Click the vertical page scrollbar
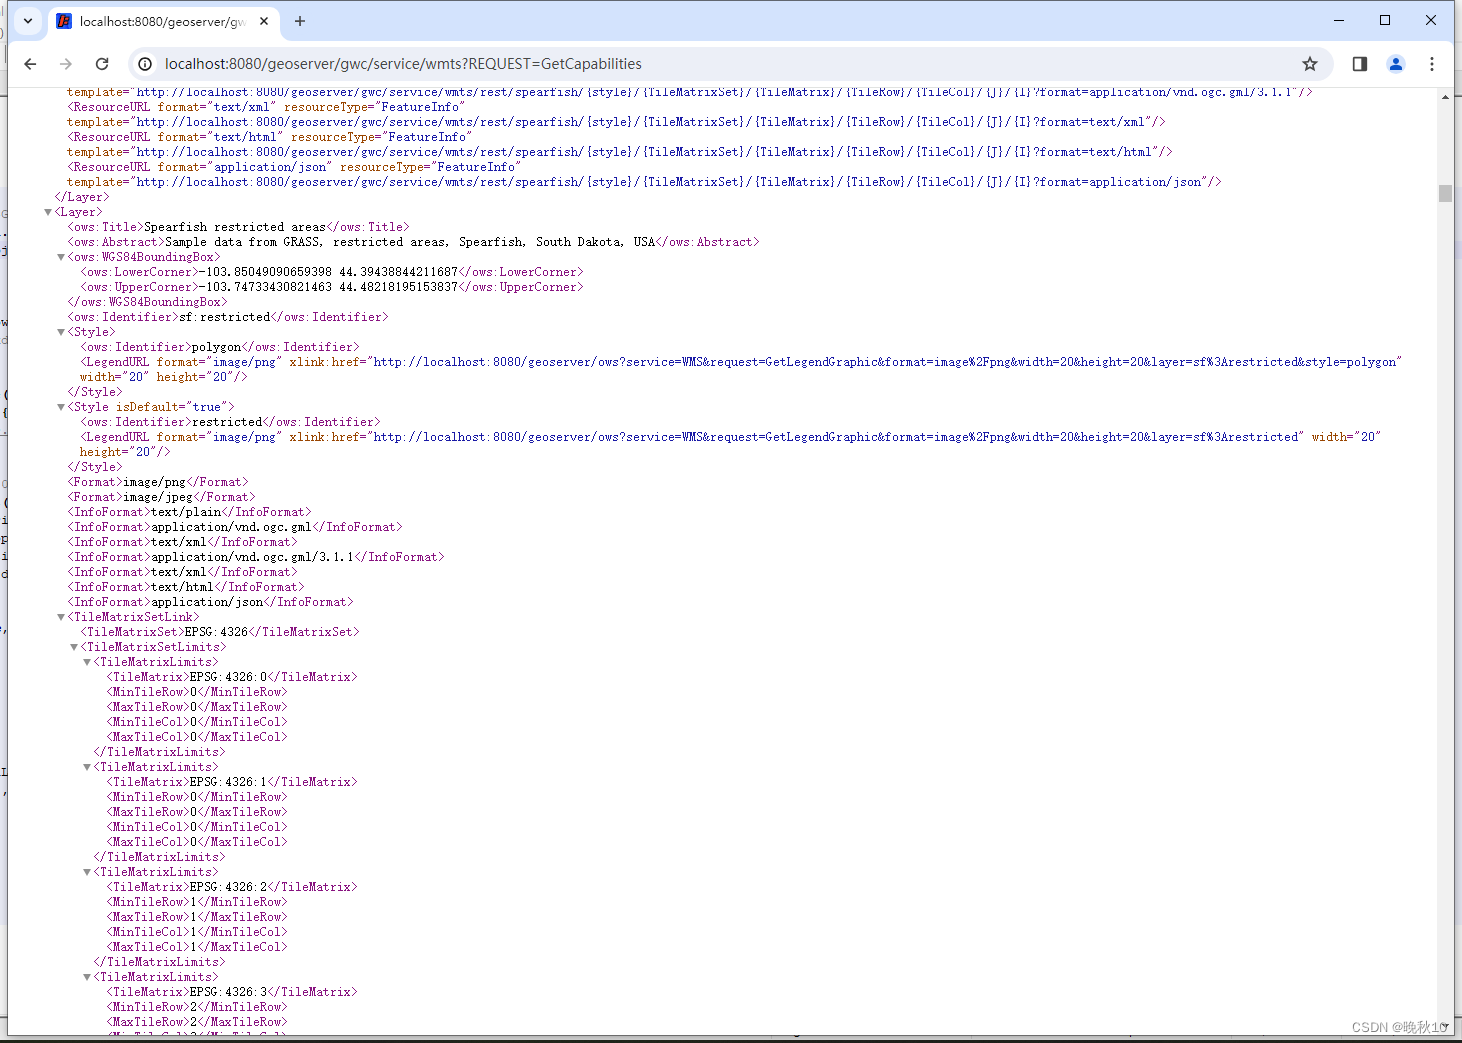The height and width of the screenshot is (1043, 1462). point(1445,190)
